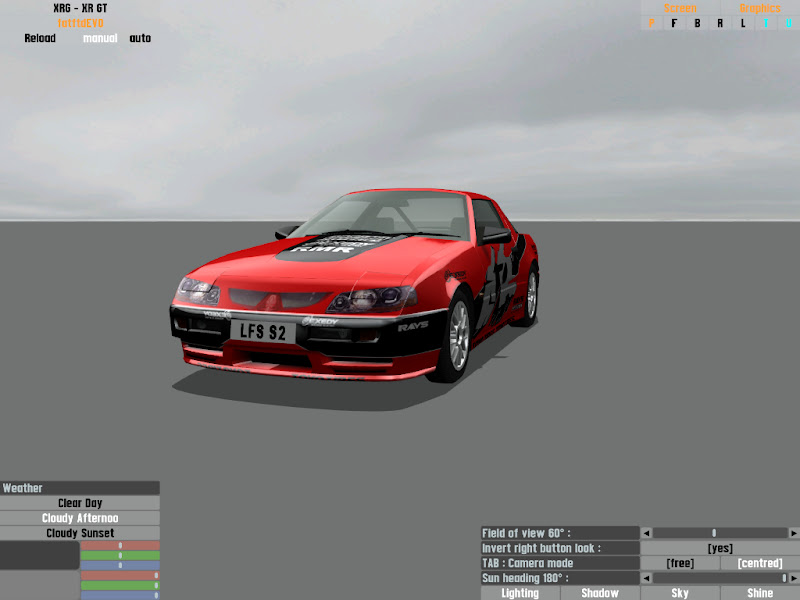The image size is (800, 600).
Task: Click the Field of view 60° label
Action: tap(560, 533)
